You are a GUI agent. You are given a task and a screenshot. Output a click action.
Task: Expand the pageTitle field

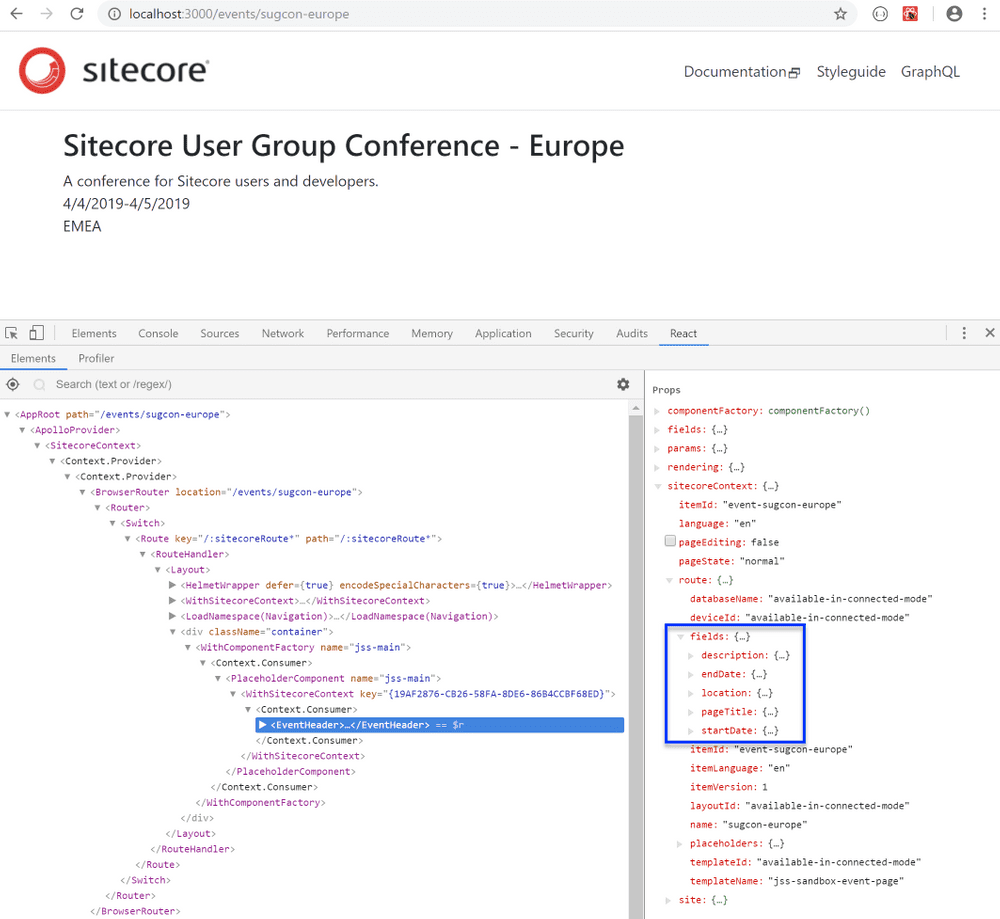coord(691,712)
